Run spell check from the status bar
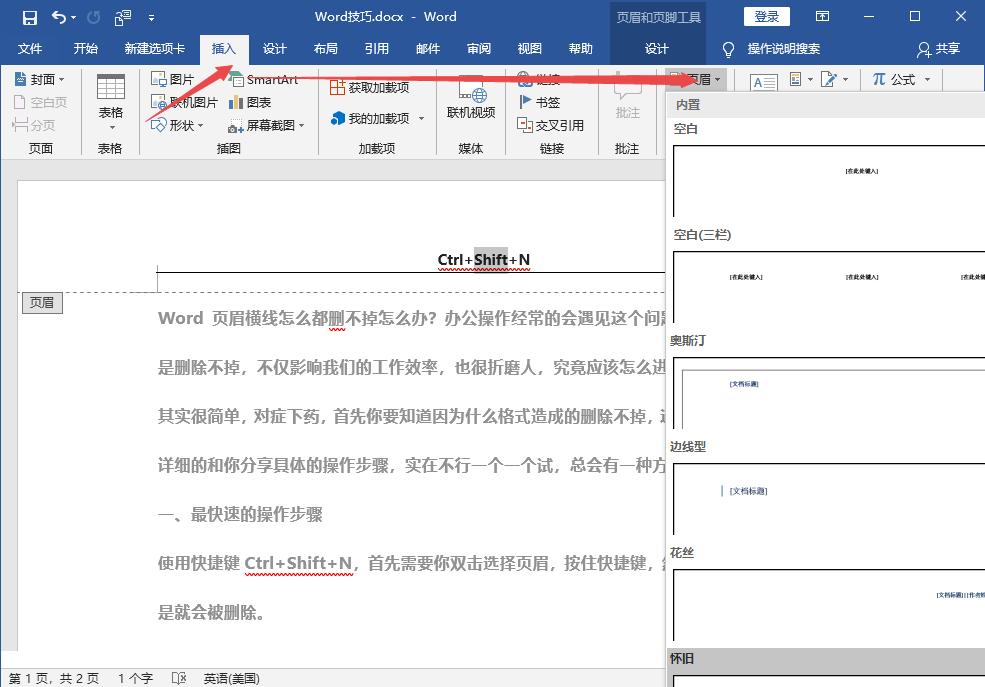The image size is (985, 687). coord(179,677)
